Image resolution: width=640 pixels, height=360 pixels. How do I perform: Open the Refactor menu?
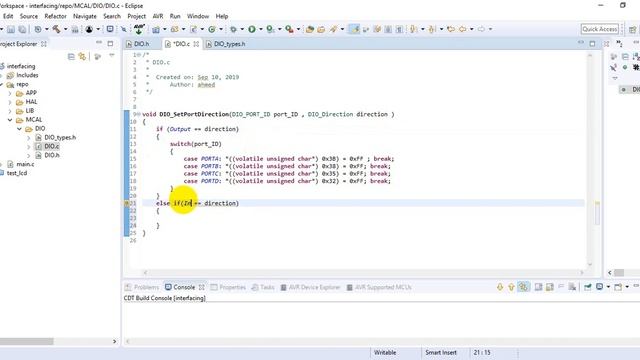point(56,16)
